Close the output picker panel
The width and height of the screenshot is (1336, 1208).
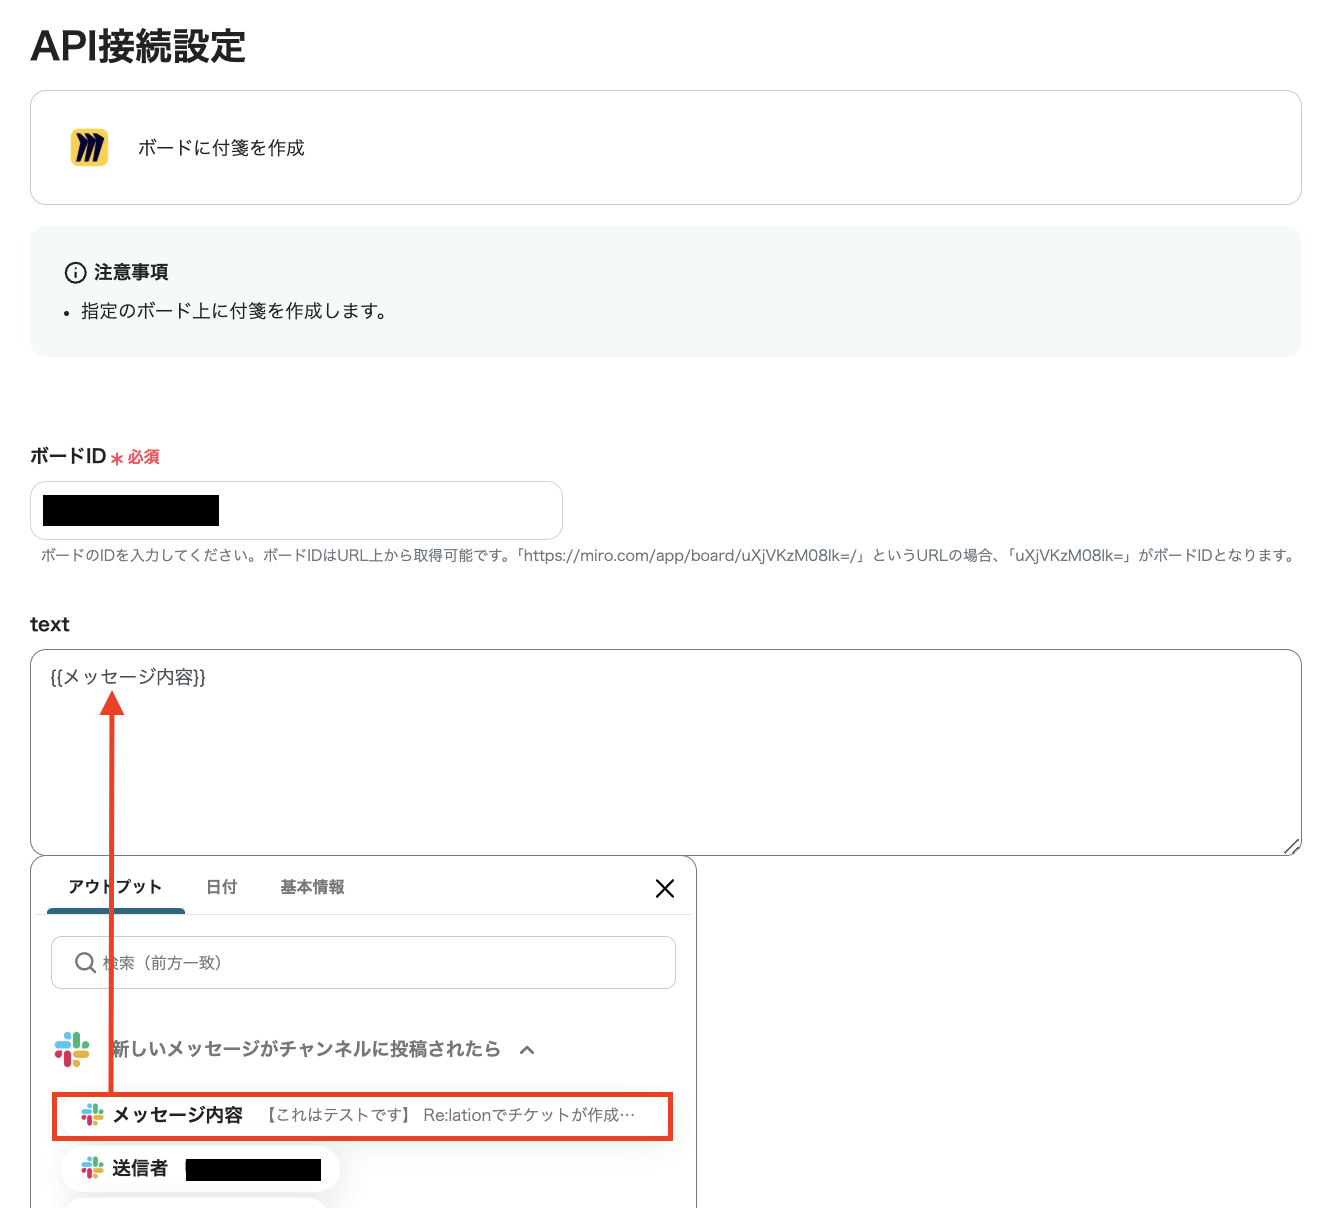[x=664, y=888]
